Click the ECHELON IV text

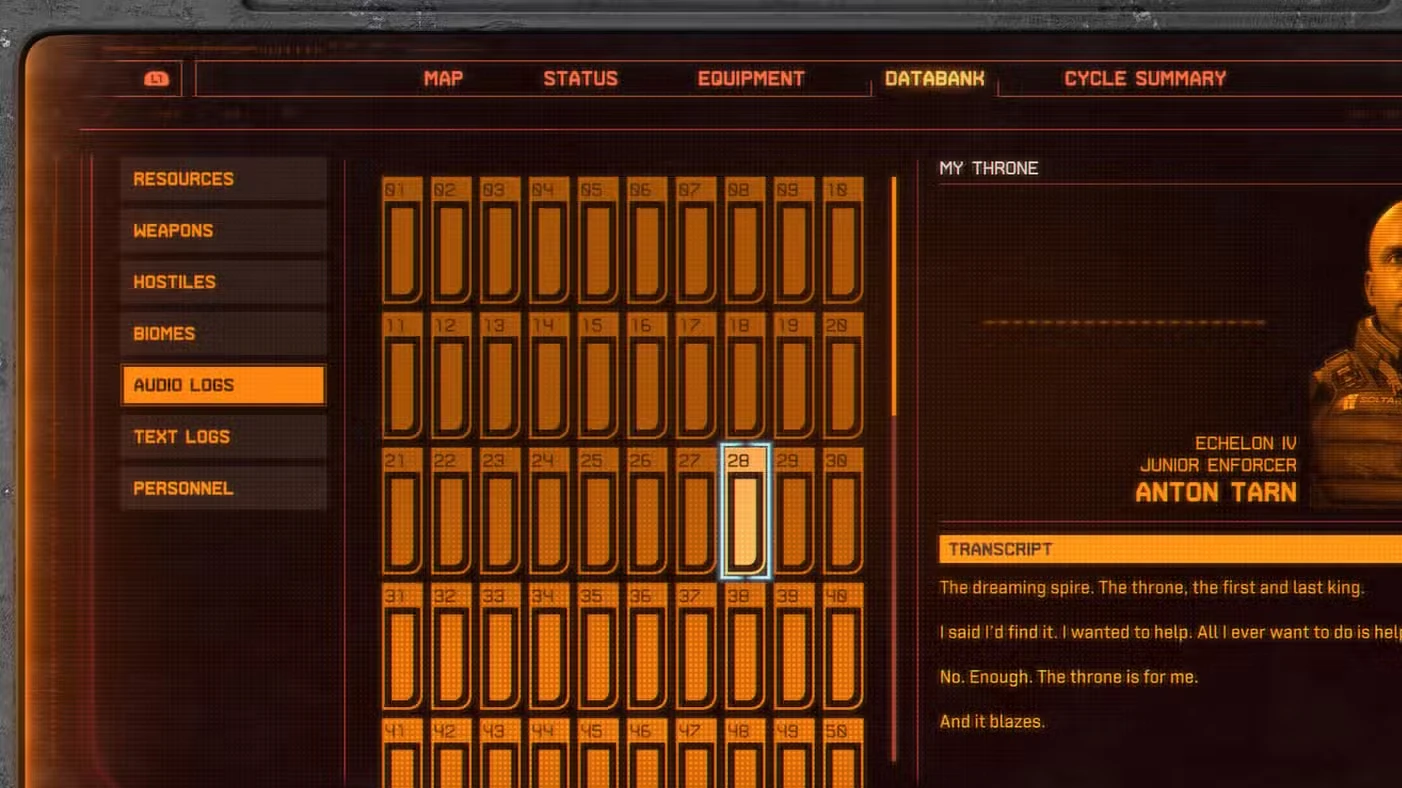pyautogui.click(x=1246, y=443)
